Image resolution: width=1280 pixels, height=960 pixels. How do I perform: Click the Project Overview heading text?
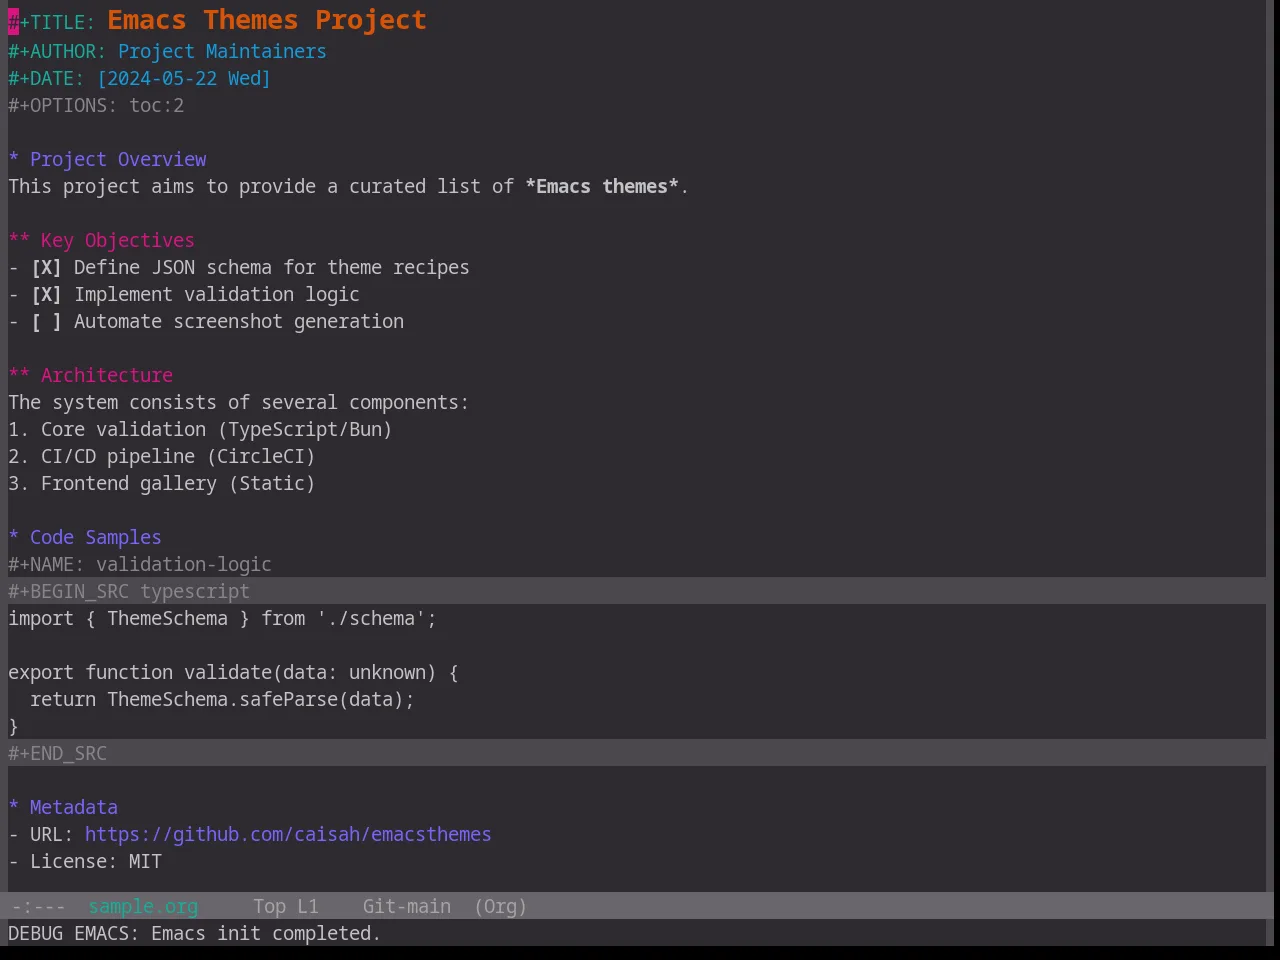(x=118, y=160)
